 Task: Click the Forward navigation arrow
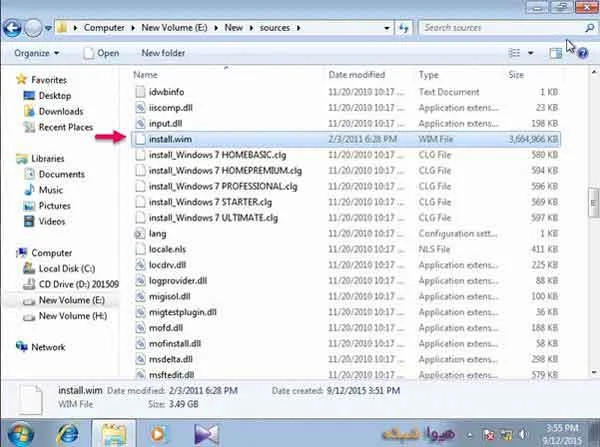coord(33,28)
